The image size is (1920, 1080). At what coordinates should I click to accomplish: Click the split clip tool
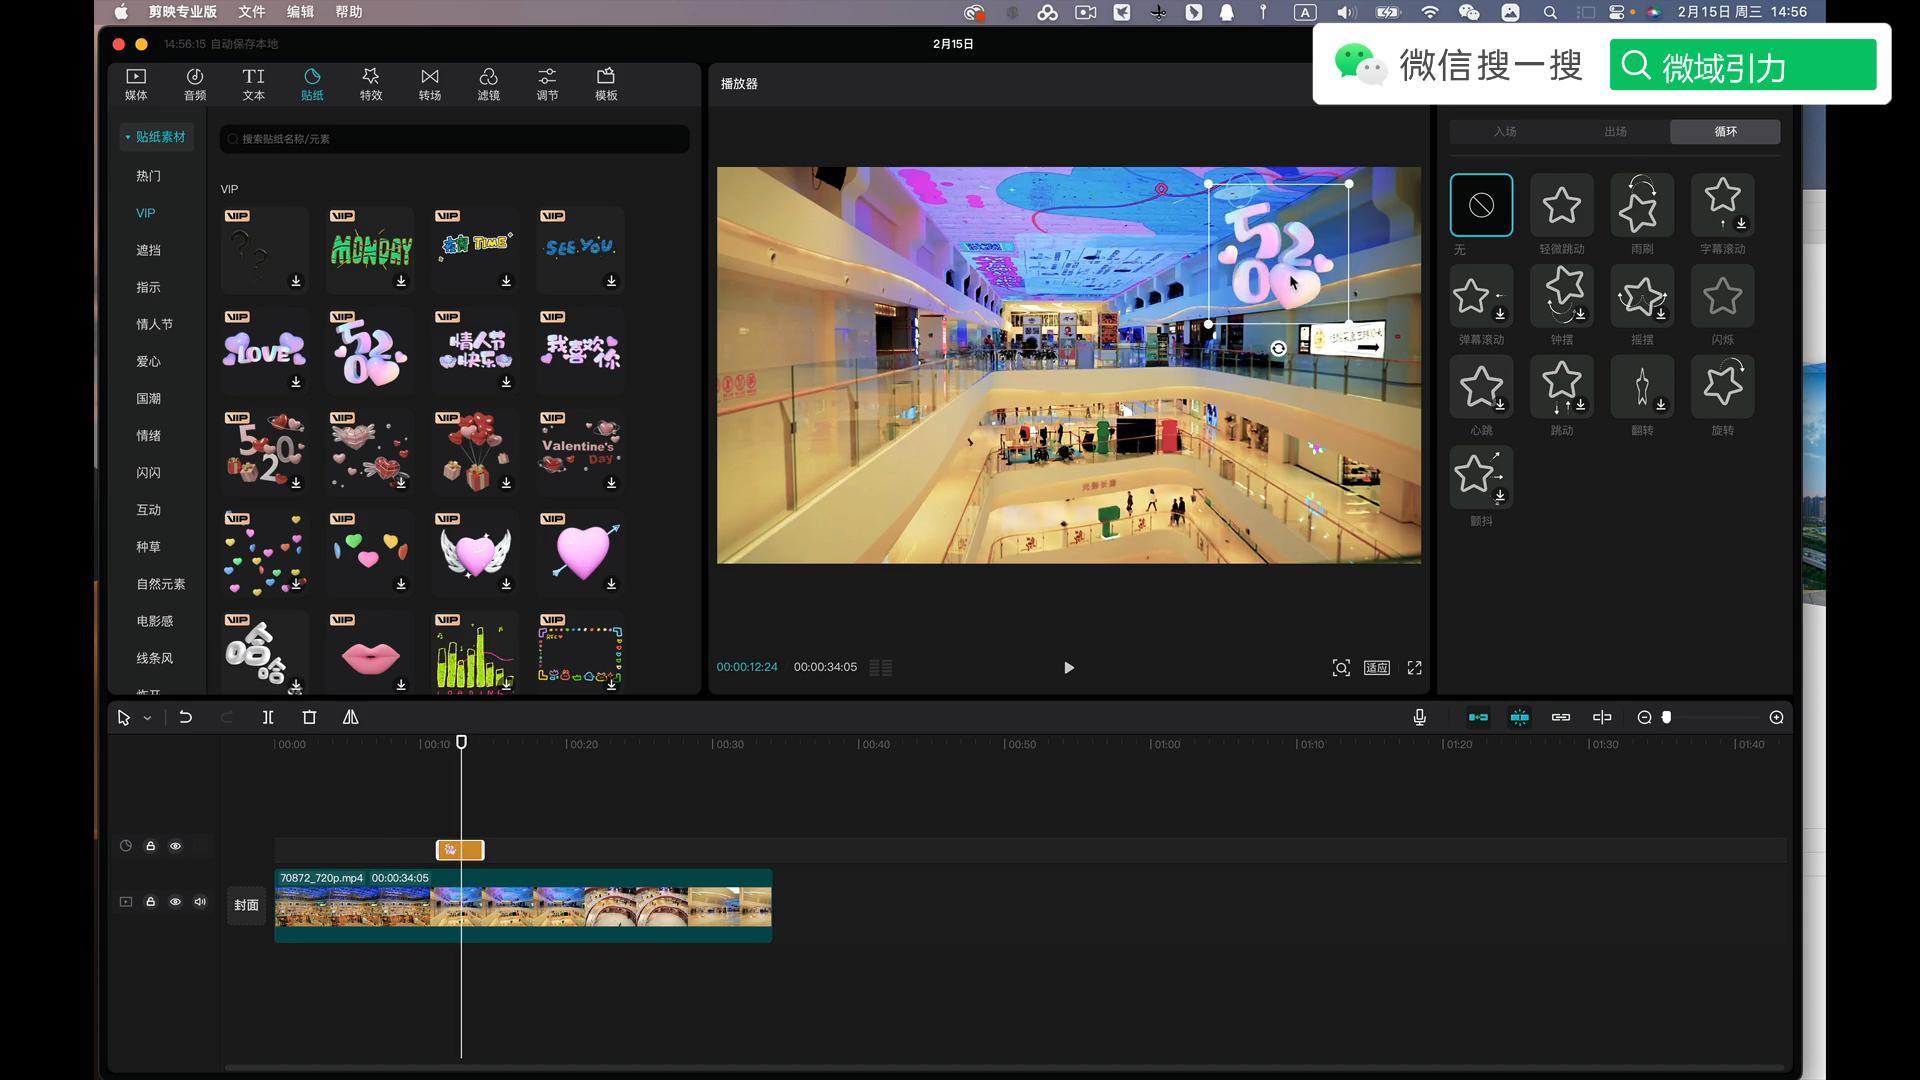coord(268,717)
